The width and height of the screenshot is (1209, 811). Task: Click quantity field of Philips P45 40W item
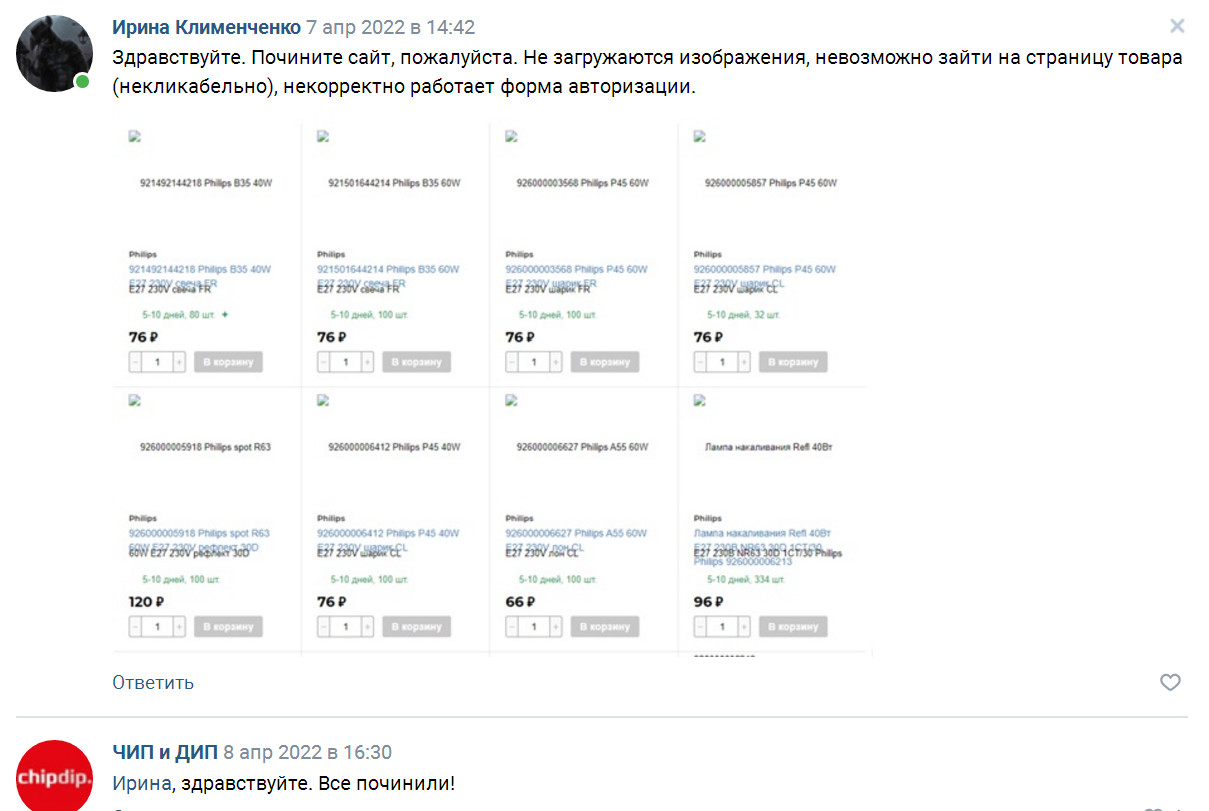click(346, 626)
